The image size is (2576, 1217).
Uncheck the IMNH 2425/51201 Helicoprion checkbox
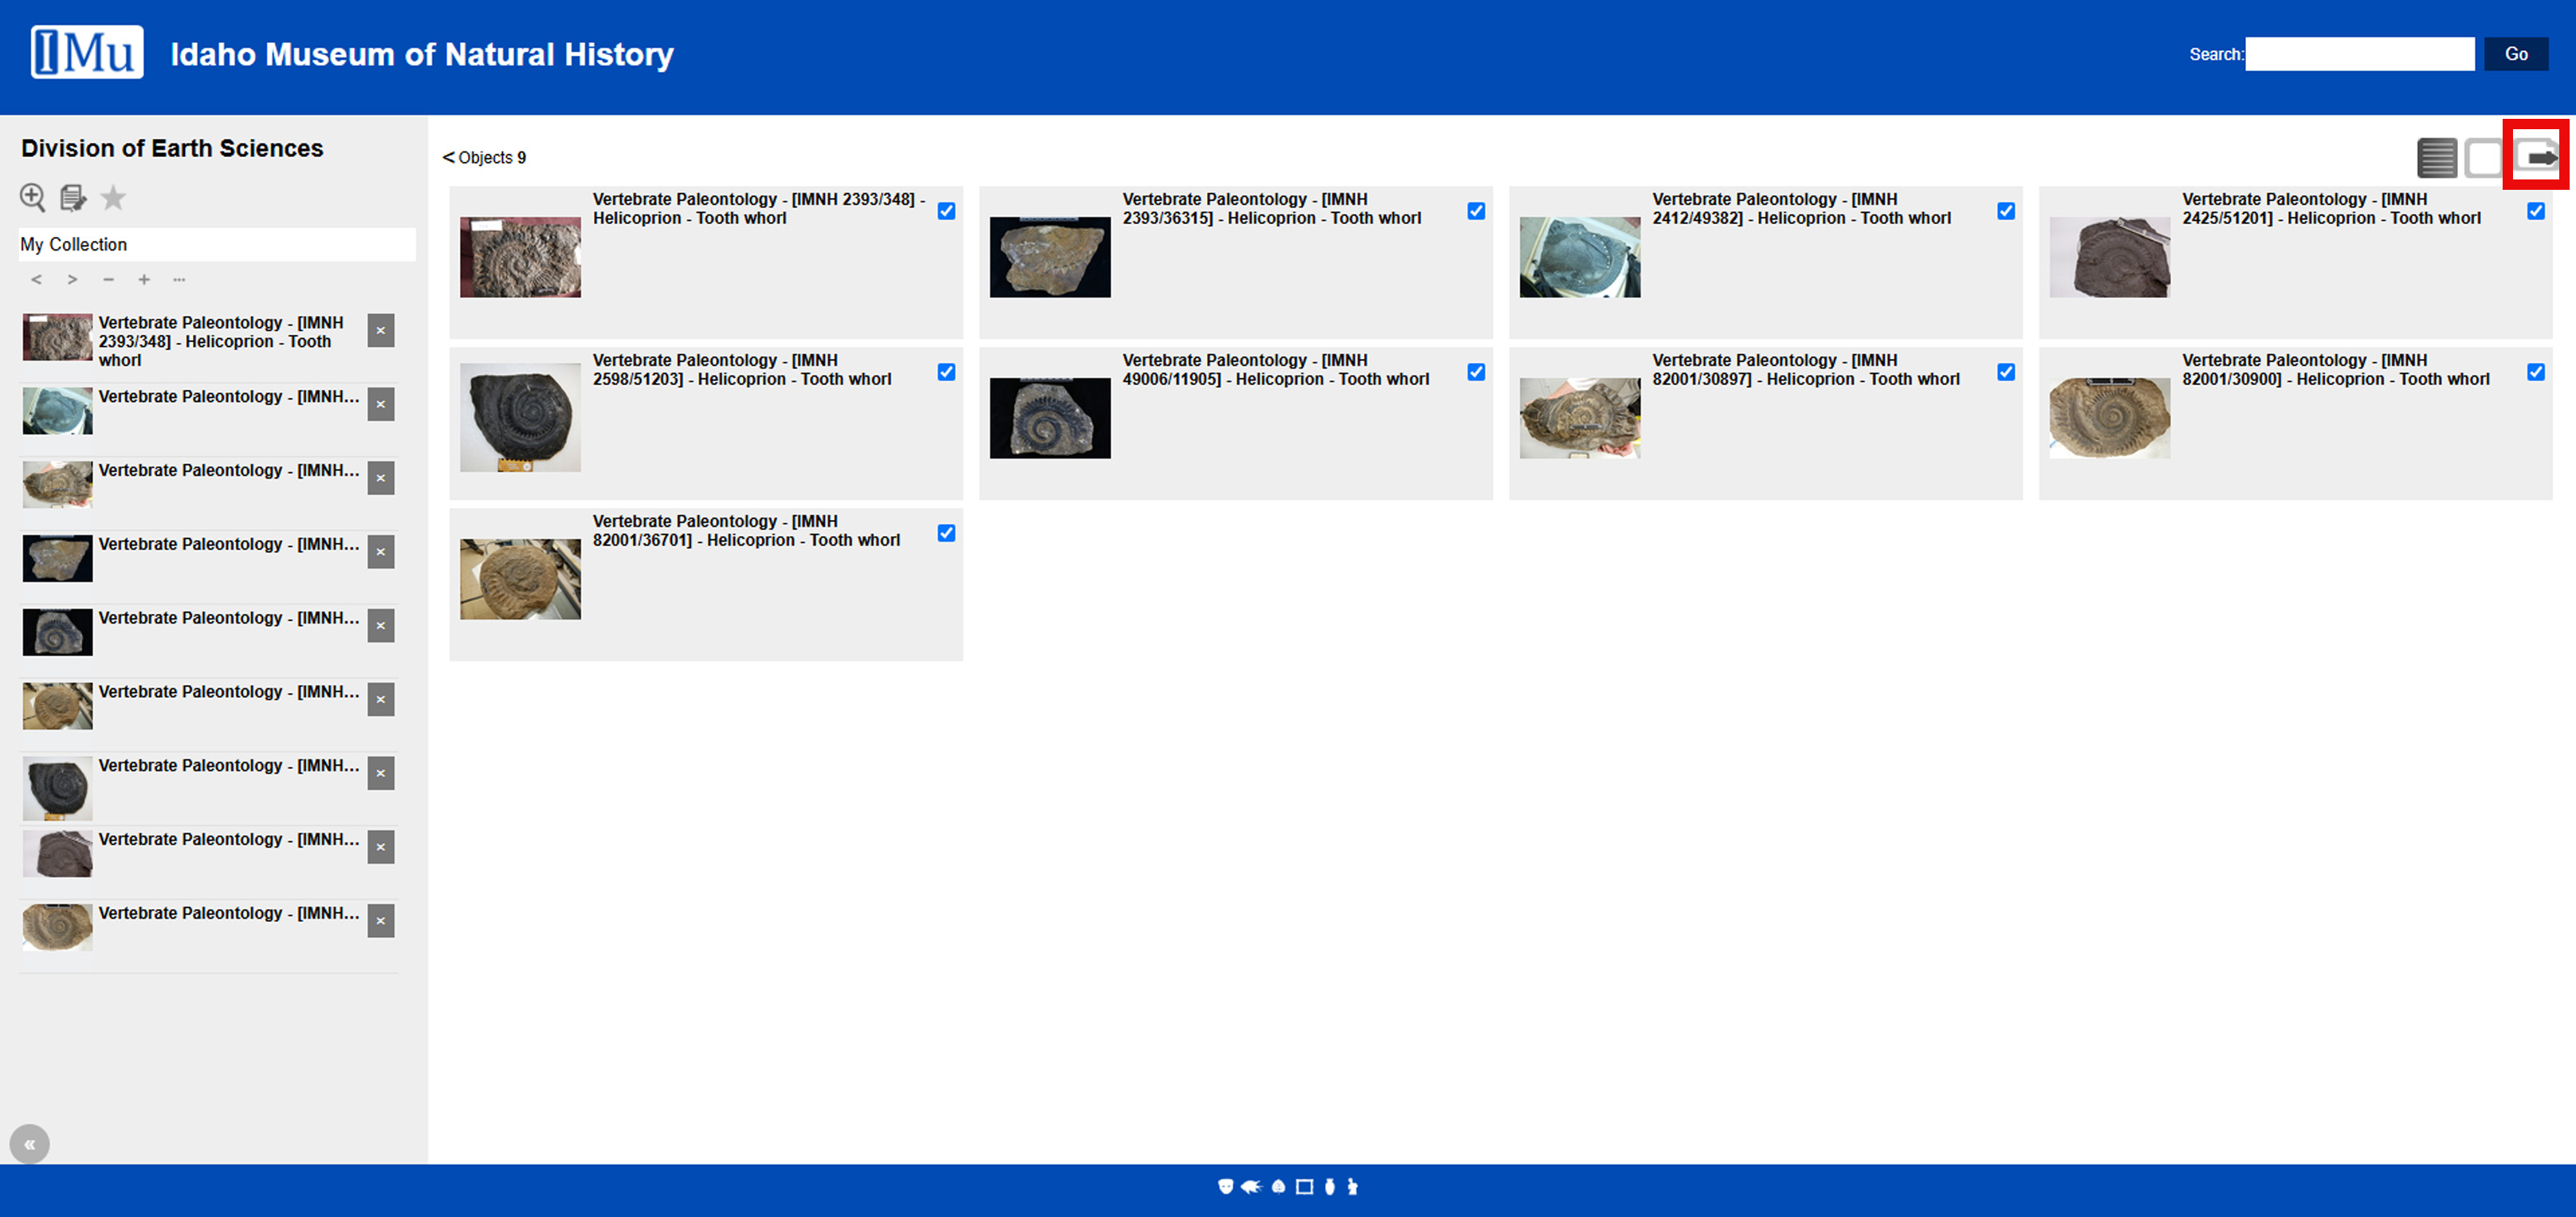(2536, 211)
